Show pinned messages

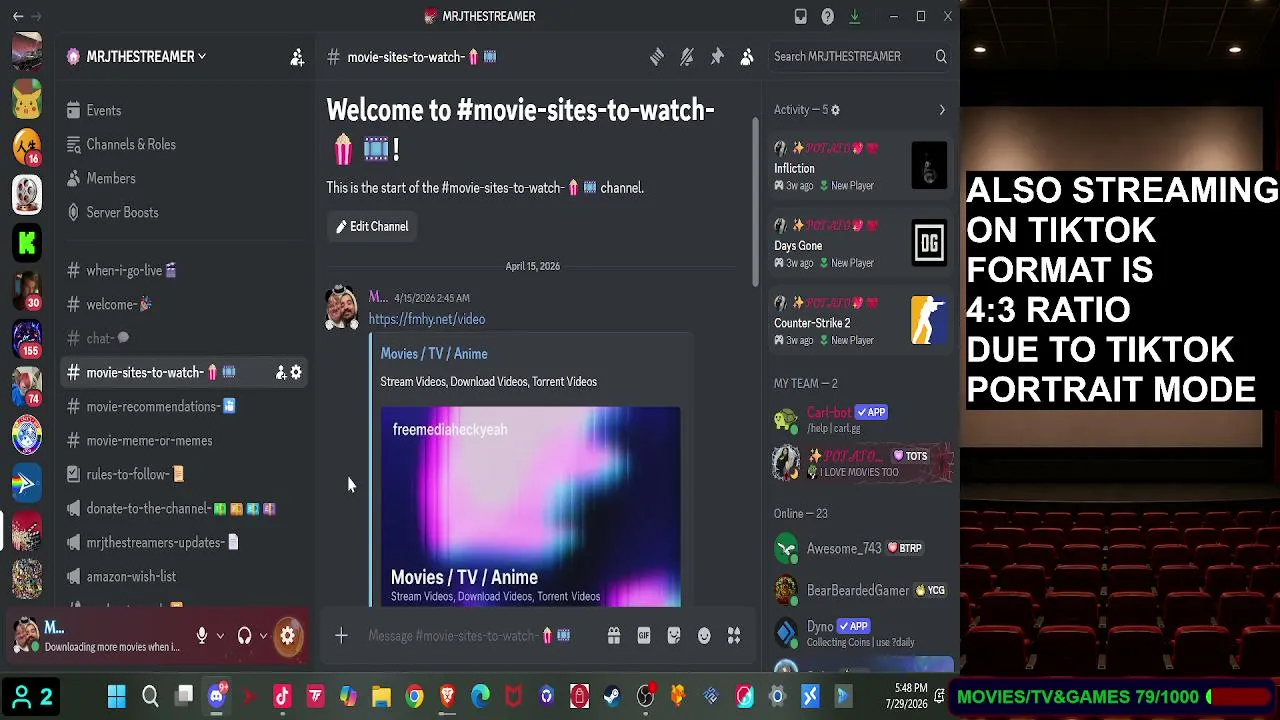click(x=717, y=57)
